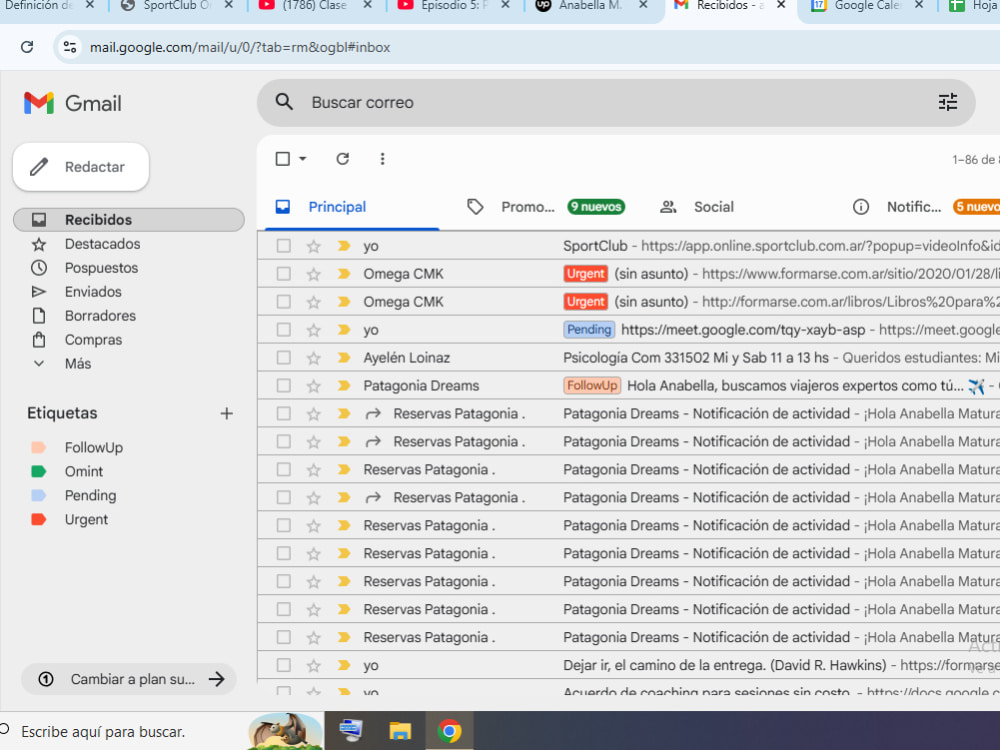1000x750 pixels.
Task: Reload the page in browser toolbar
Action: 27,47
